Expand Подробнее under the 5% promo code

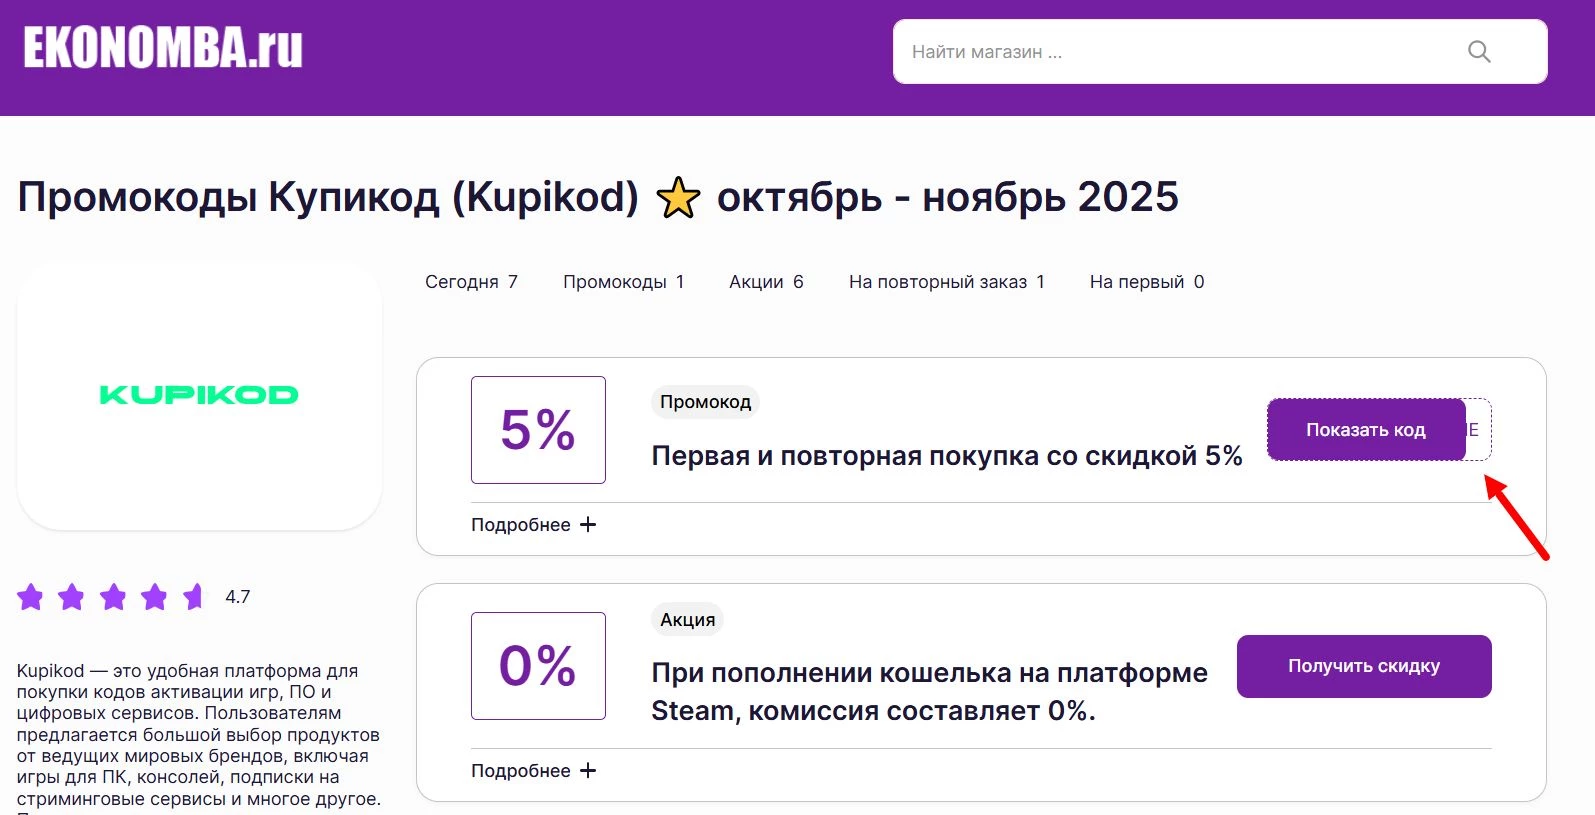pos(533,525)
